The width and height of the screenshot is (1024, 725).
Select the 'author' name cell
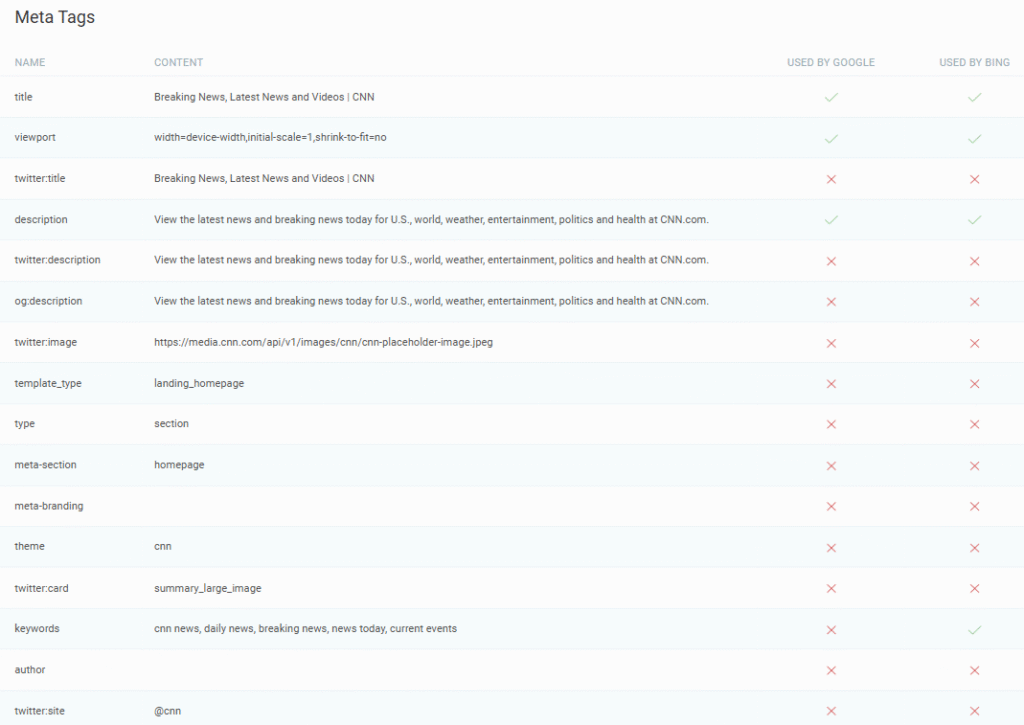(x=30, y=669)
